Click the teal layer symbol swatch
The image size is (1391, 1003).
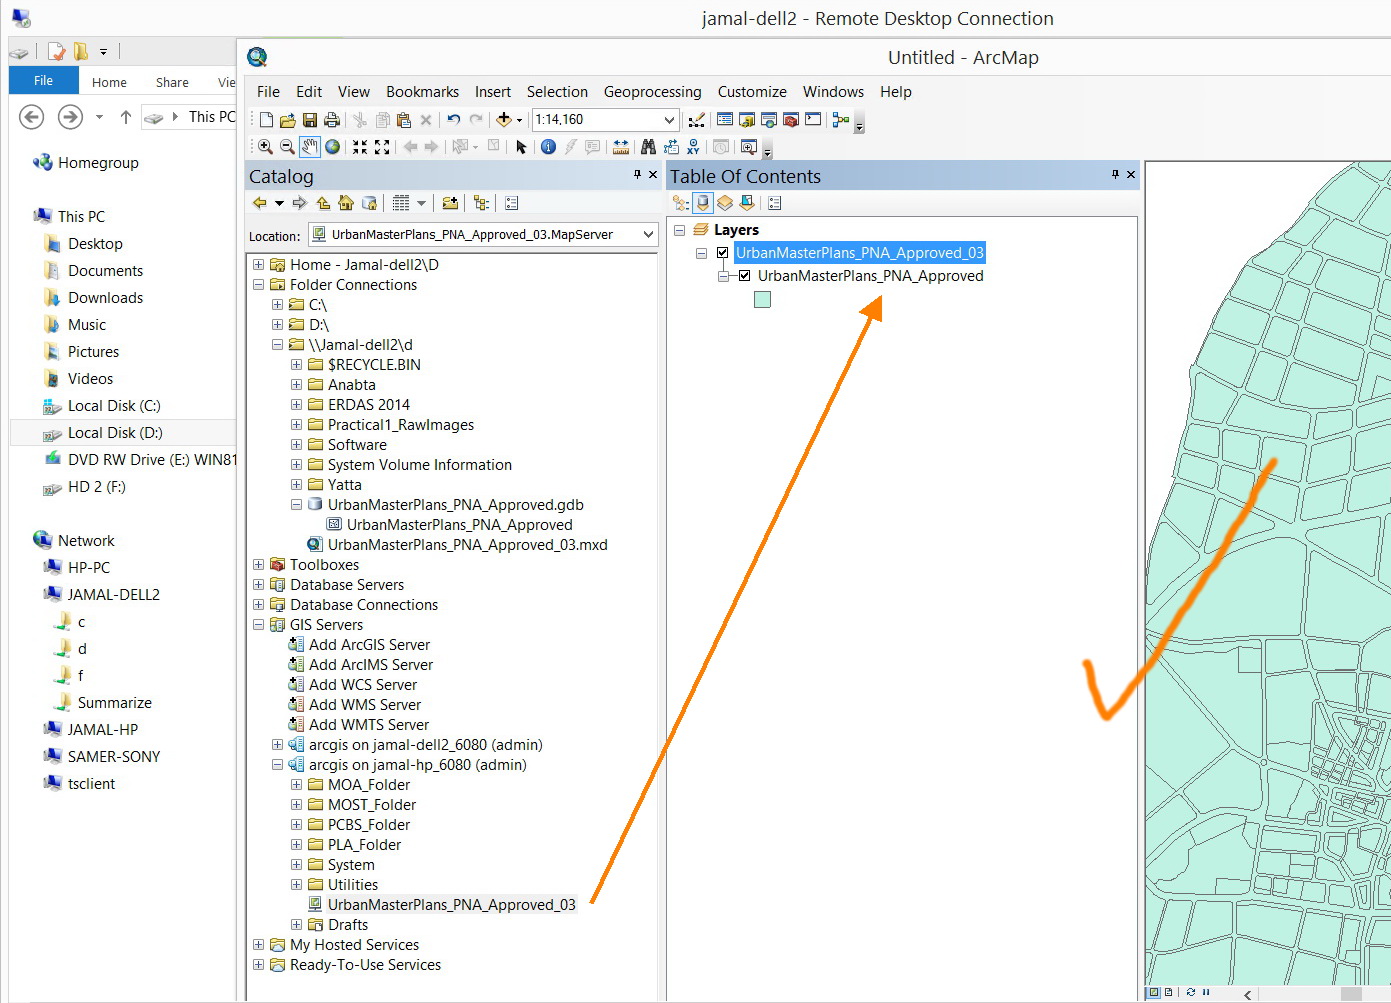coord(762,299)
